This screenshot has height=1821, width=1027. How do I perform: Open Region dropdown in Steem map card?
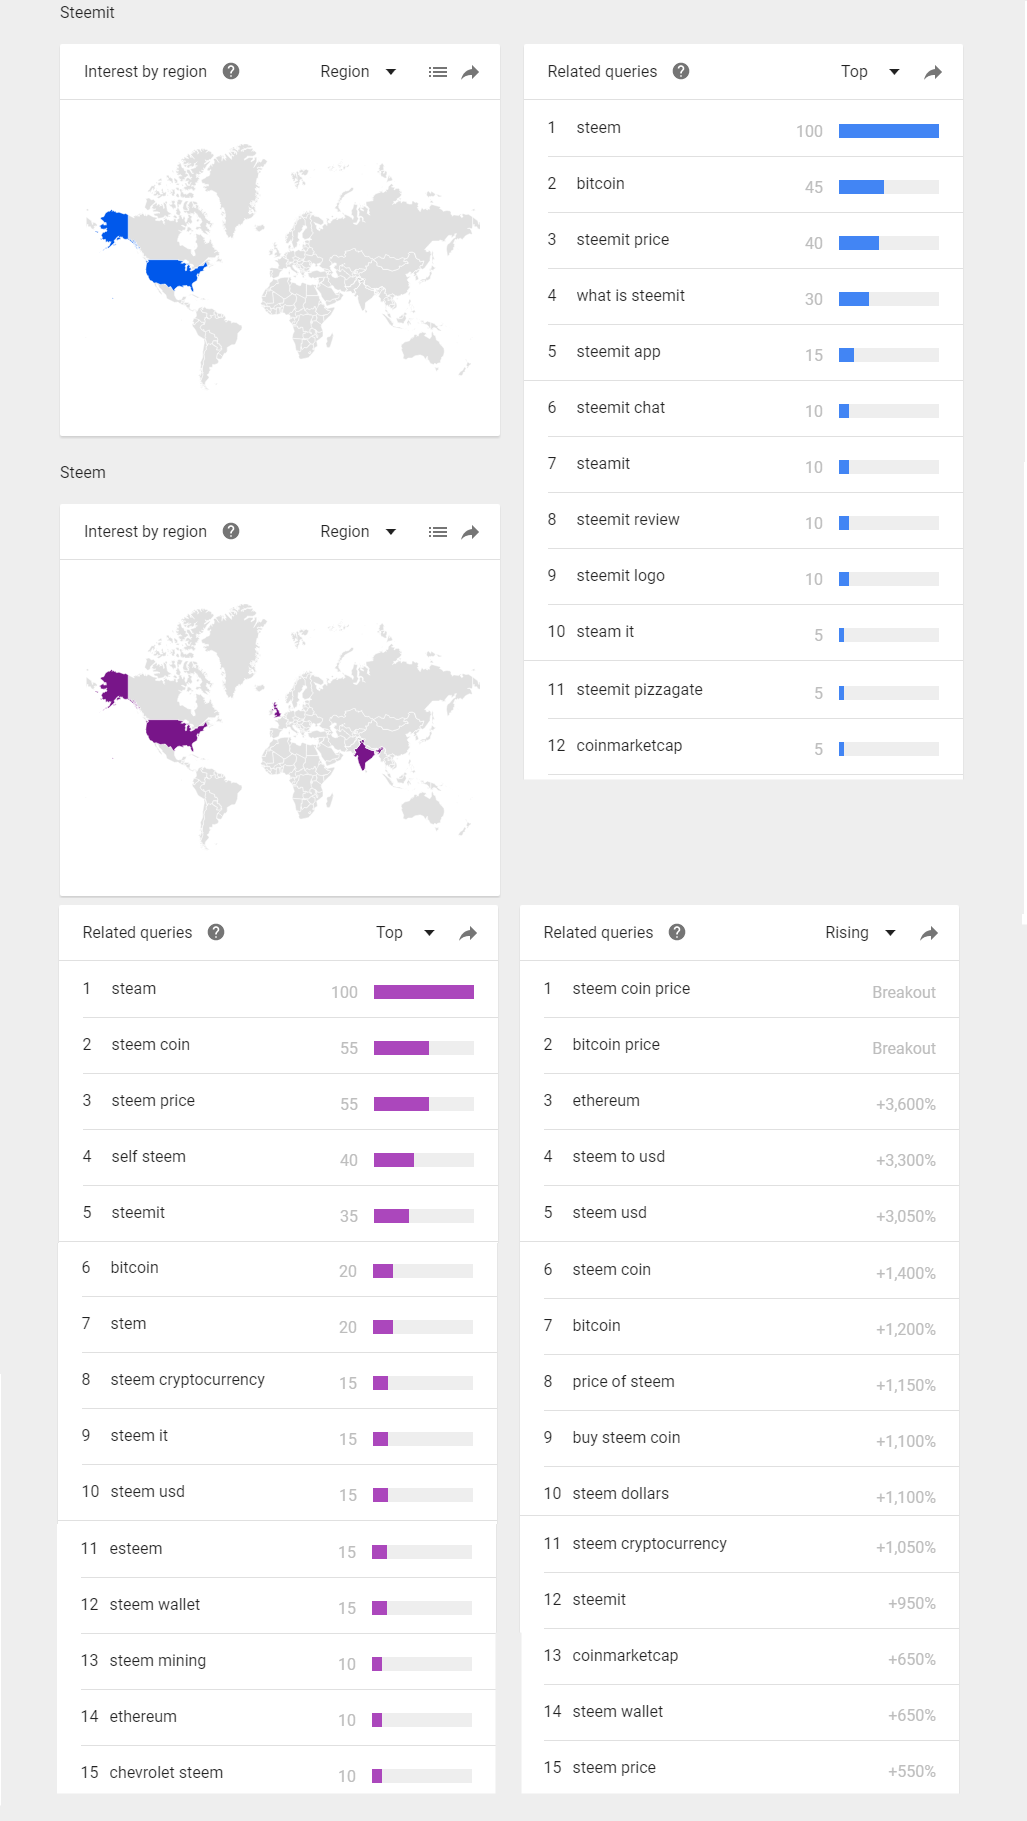(x=358, y=532)
